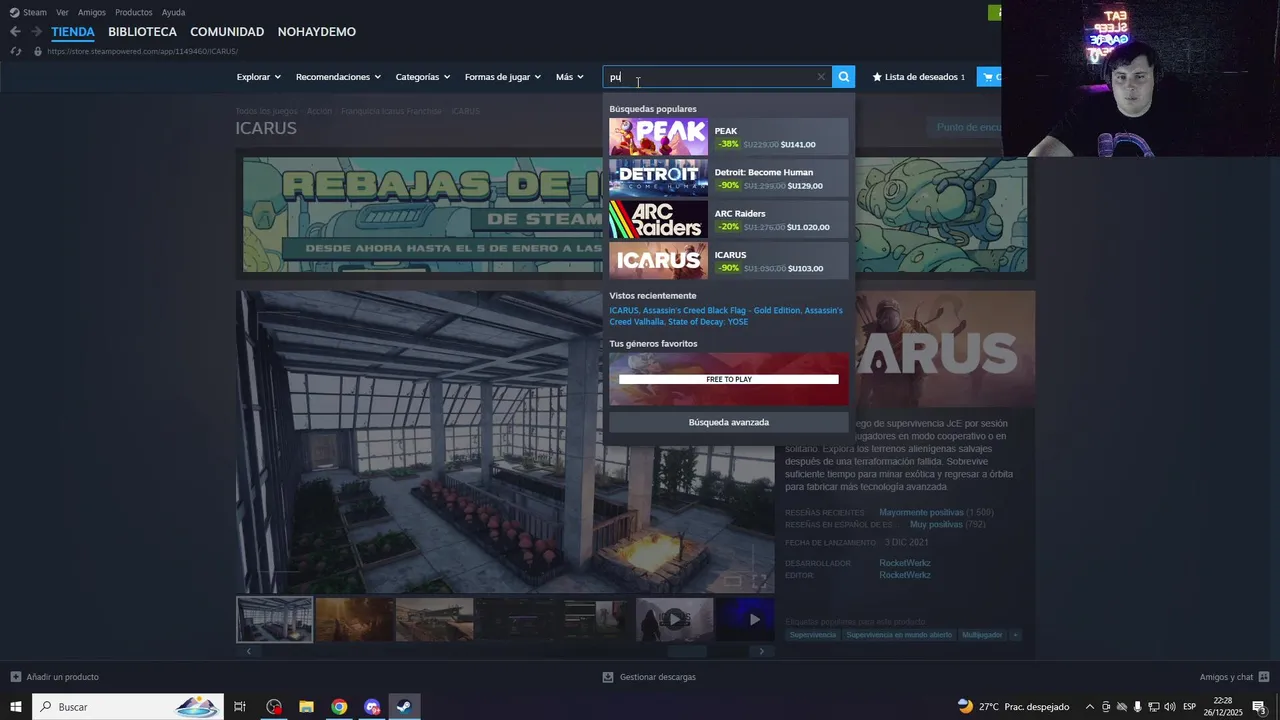The height and width of the screenshot is (720, 1280).
Task: Go forward with the right arrow
Action: pos(36,32)
